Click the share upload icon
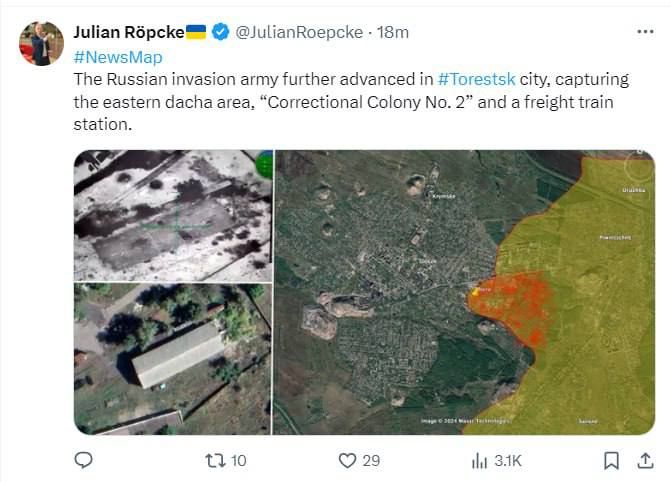The image size is (671, 482). 643,460
